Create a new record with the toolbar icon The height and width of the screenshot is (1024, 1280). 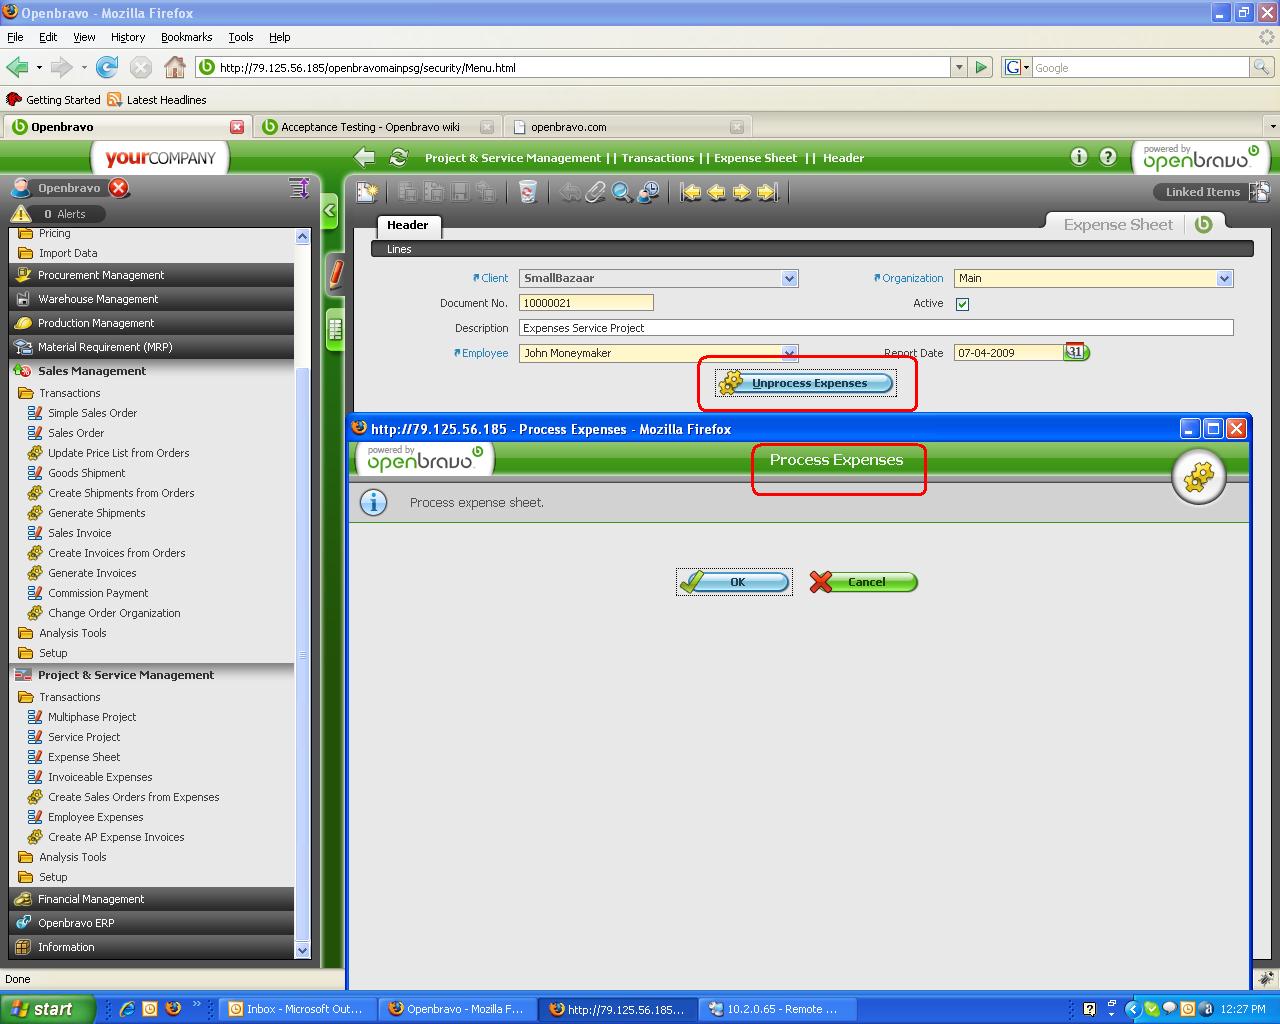tap(367, 192)
